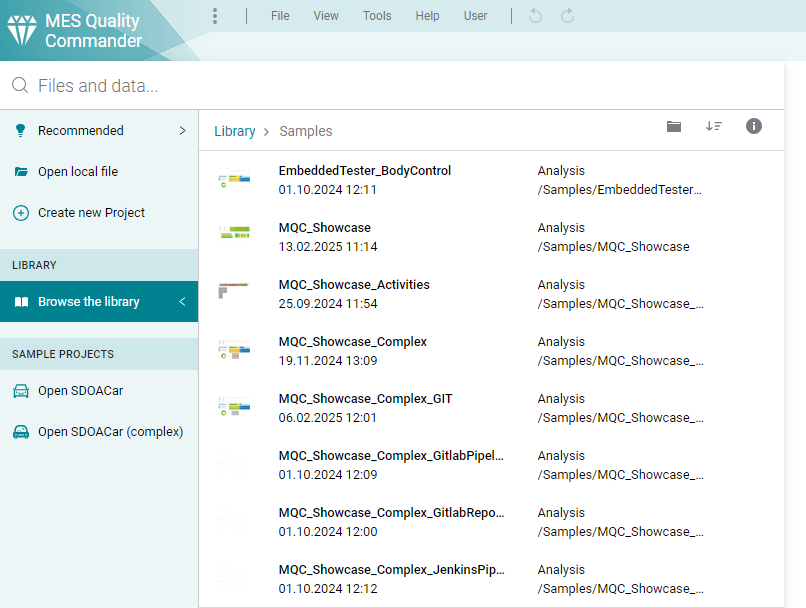Open the info icon in the library toolbar
Viewport: 806px width, 608px height.
tap(753, 128)
